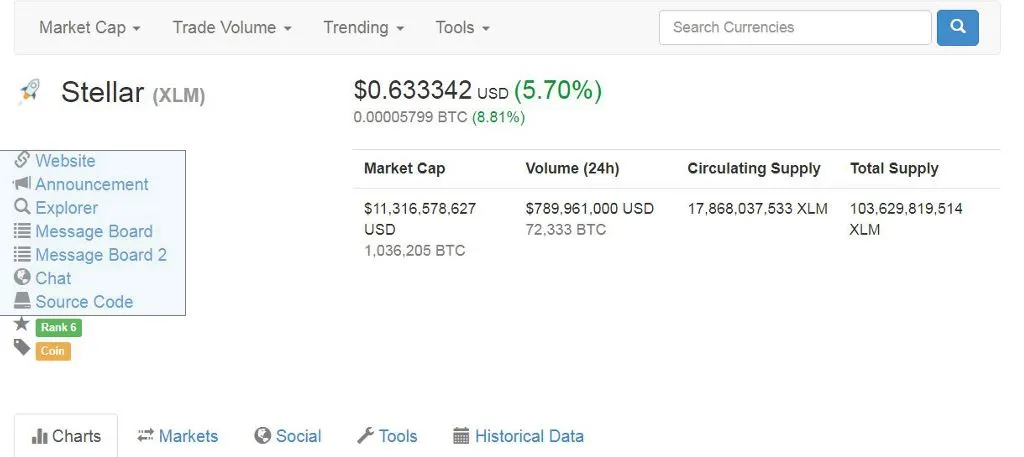The image size is (1024, 457).
Task: Click the Coin orange tag badge
Action: (x=53, y=351)
